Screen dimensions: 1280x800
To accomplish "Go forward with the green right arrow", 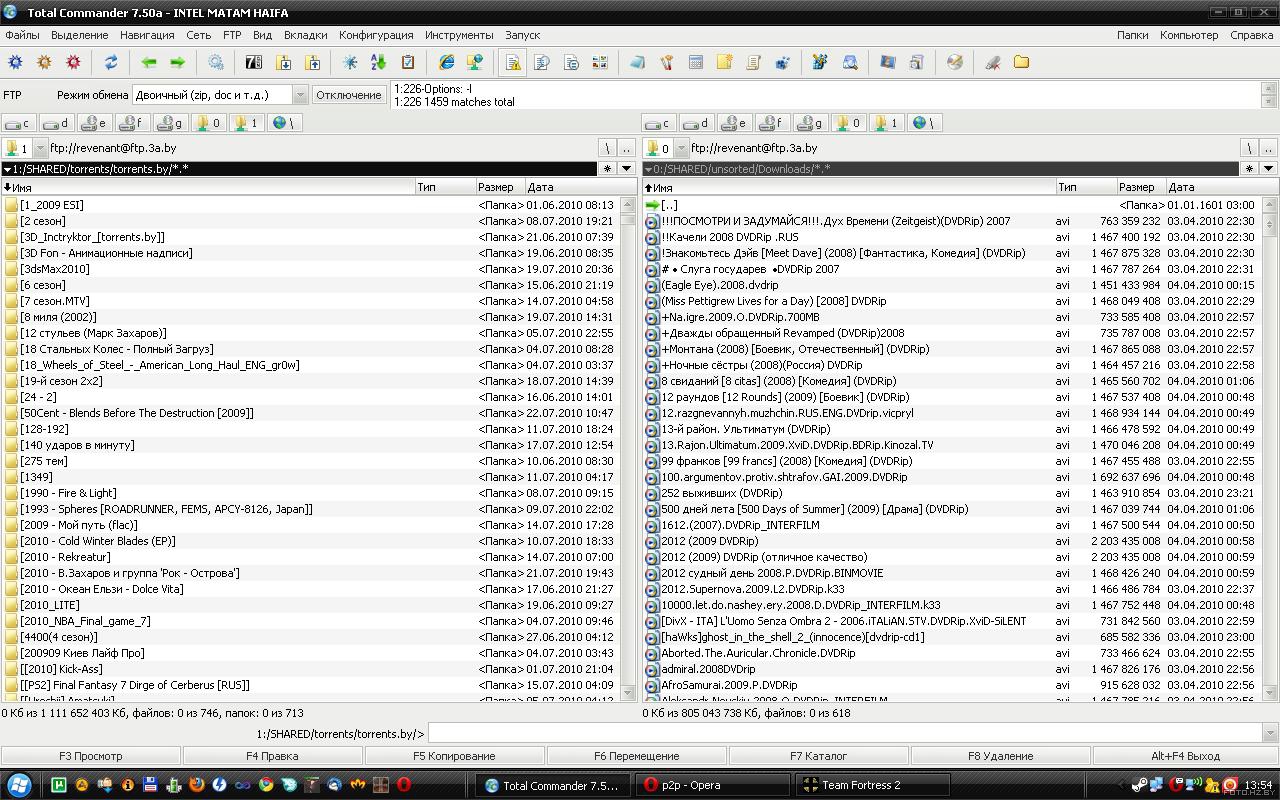I will (x=177, y=62).
